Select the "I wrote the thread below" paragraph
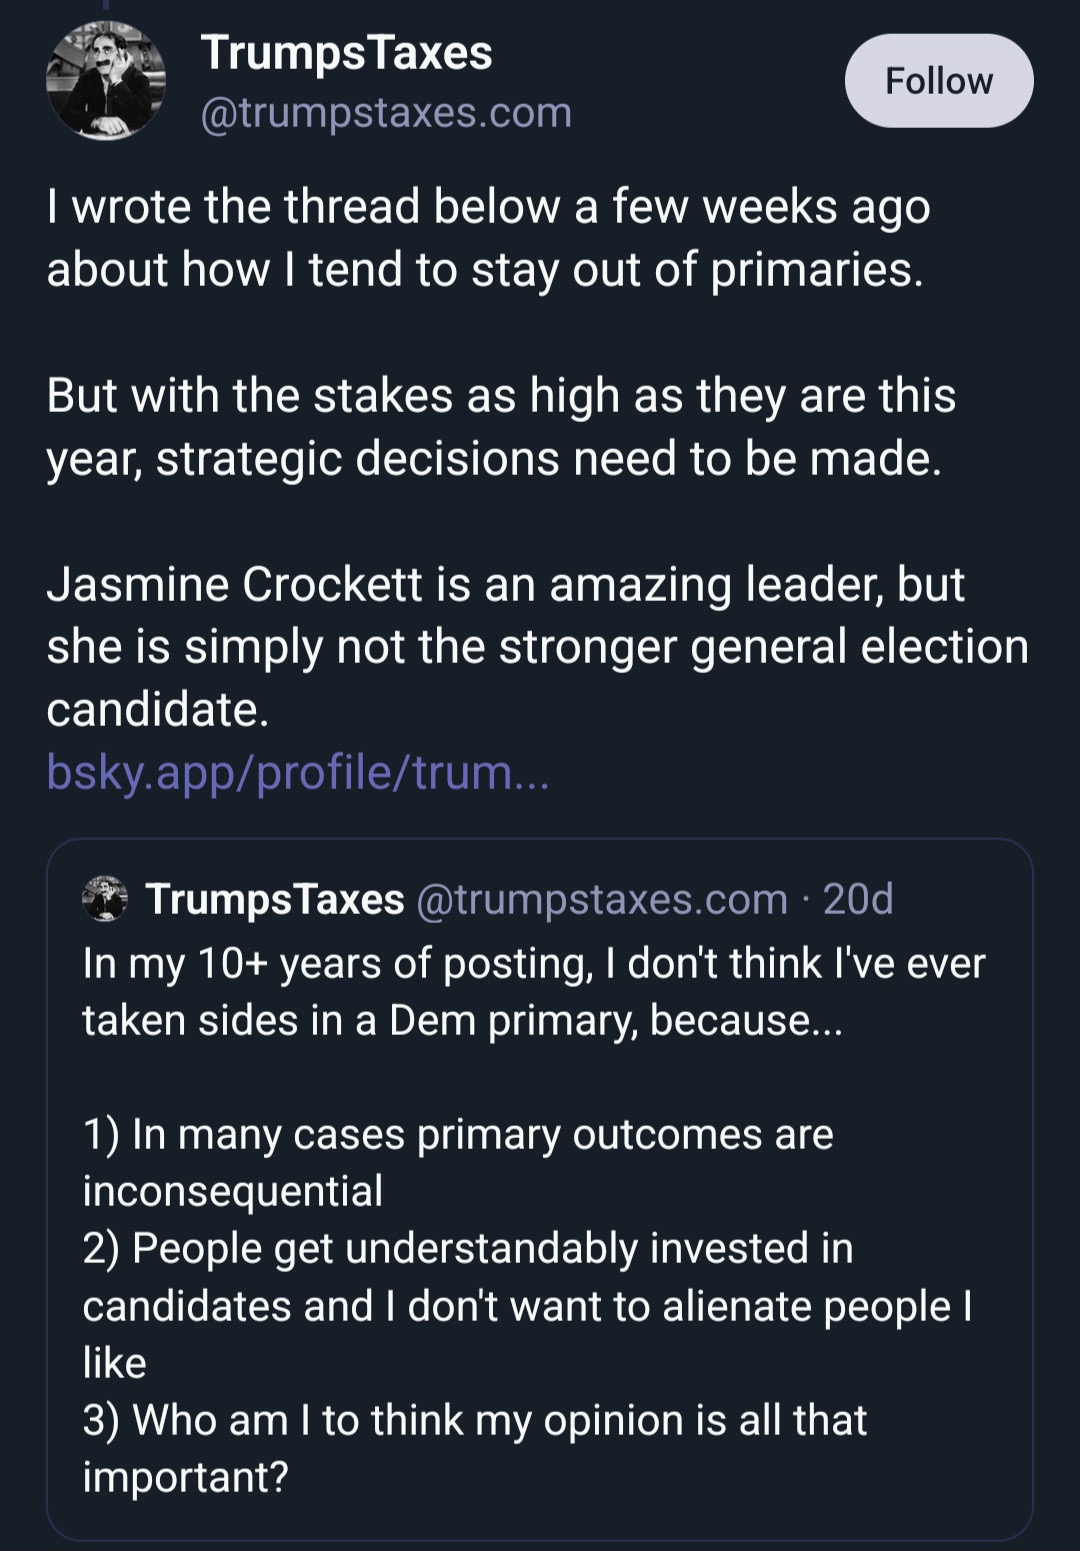 (488, 238)
